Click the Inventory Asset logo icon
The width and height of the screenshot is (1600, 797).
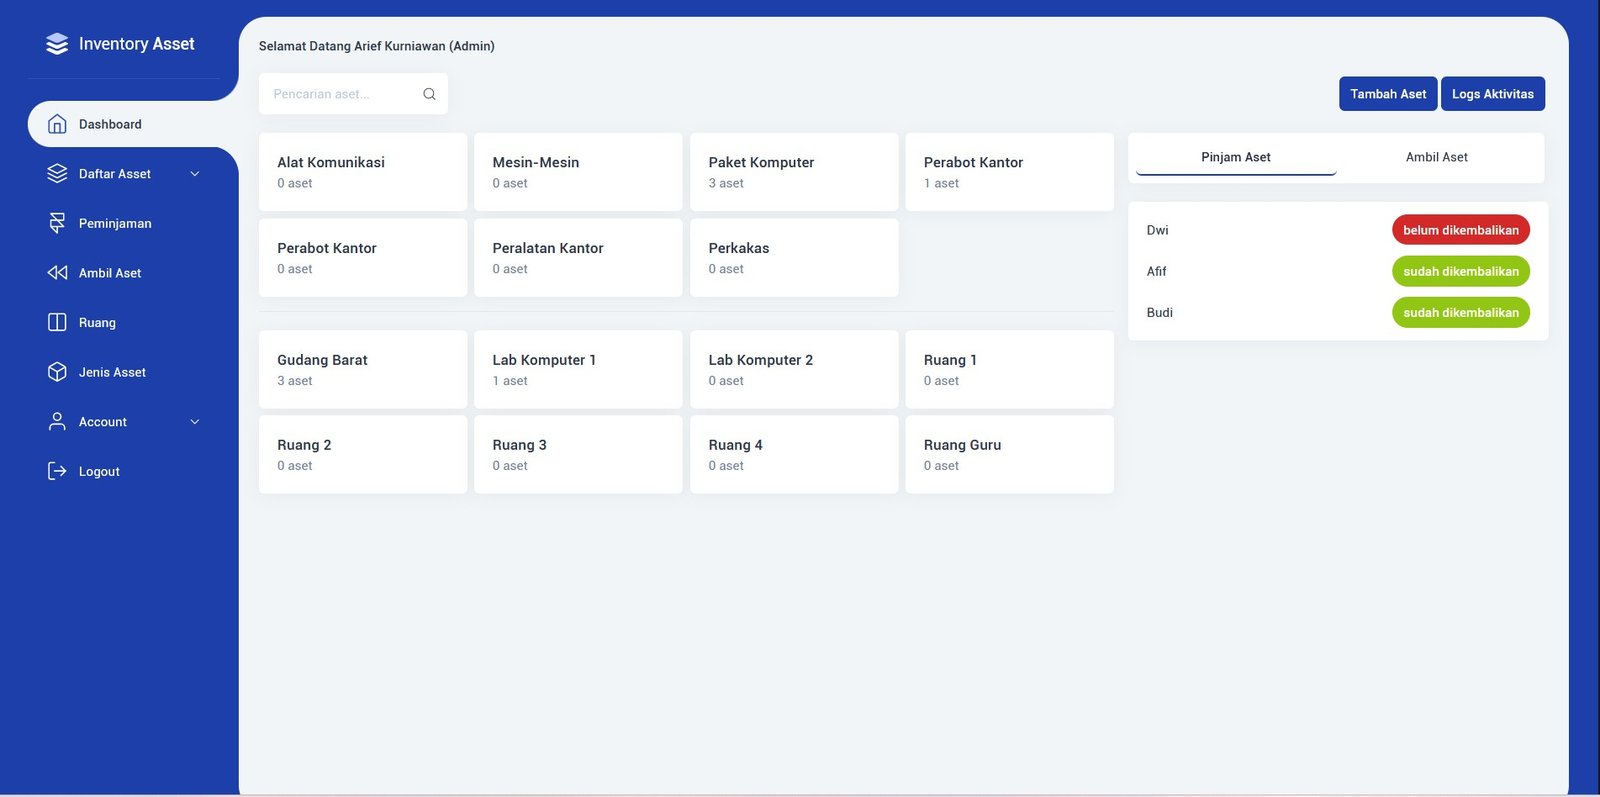[57, 44]
